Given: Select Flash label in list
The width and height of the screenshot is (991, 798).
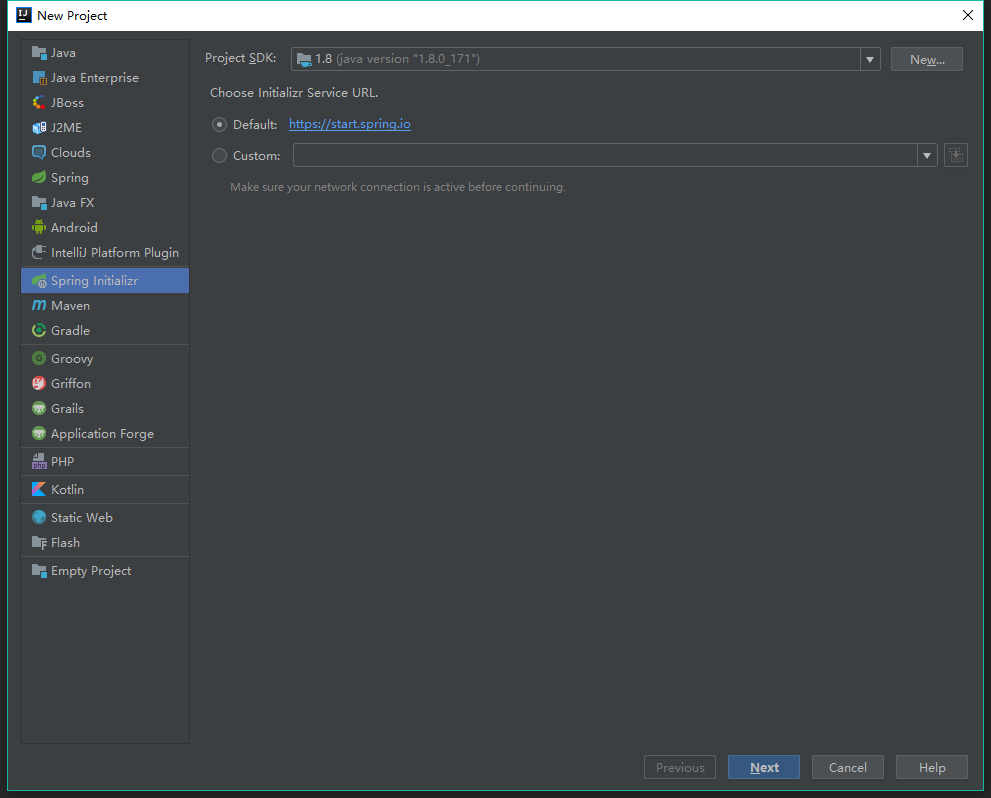Looking at the screenshot, I should [x=65, y=543].
